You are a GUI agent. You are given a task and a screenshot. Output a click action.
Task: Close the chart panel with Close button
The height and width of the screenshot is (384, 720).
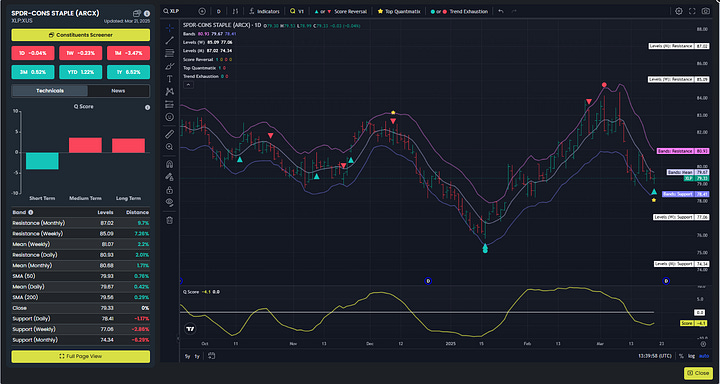pos(698,373)
